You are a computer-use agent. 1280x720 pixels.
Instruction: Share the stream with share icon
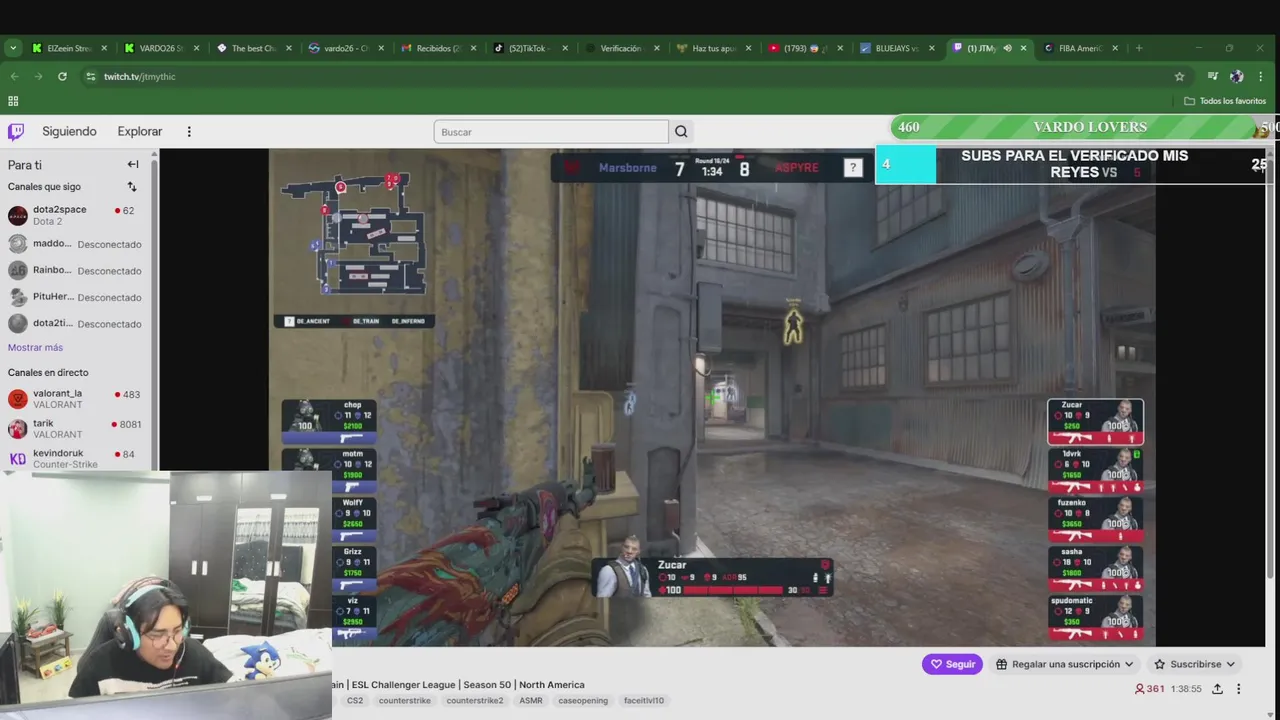click(x=1217, y=689)
